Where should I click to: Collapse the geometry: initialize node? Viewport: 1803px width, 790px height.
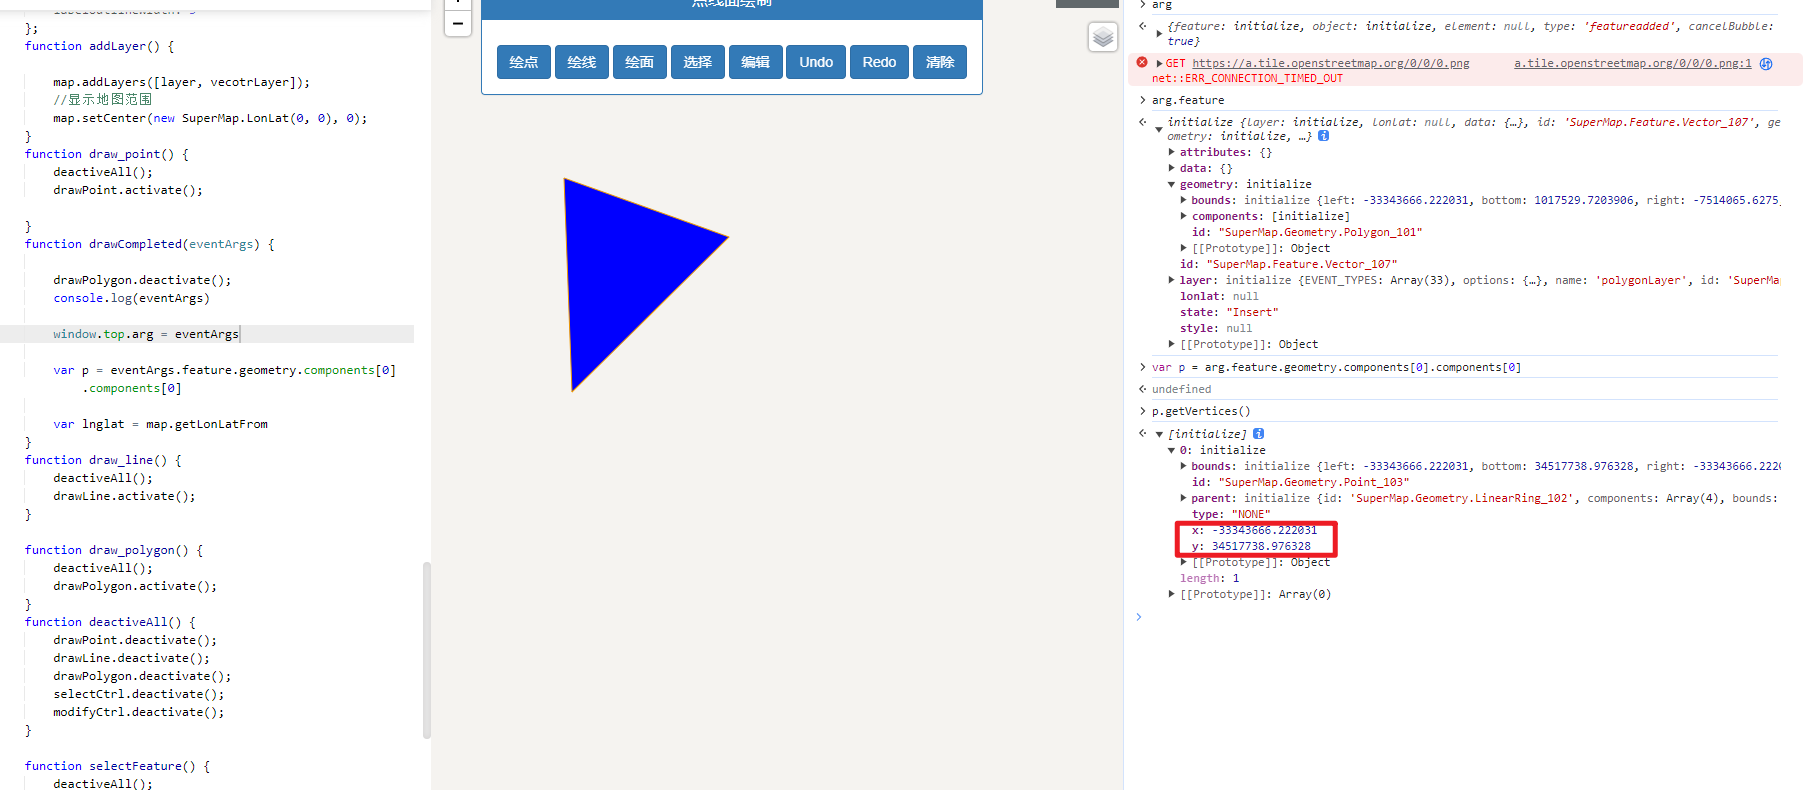pos(1172,184)
